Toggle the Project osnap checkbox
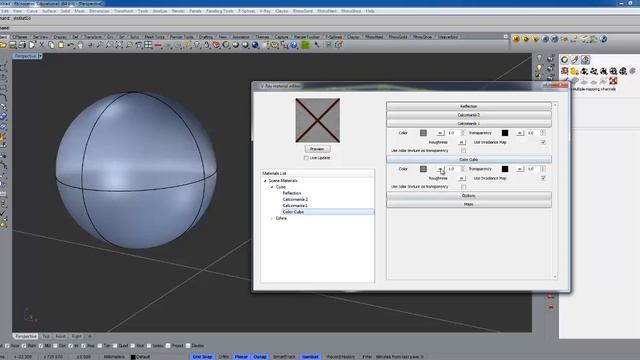This screenshot has width=640, height=360. coord(168,346)
